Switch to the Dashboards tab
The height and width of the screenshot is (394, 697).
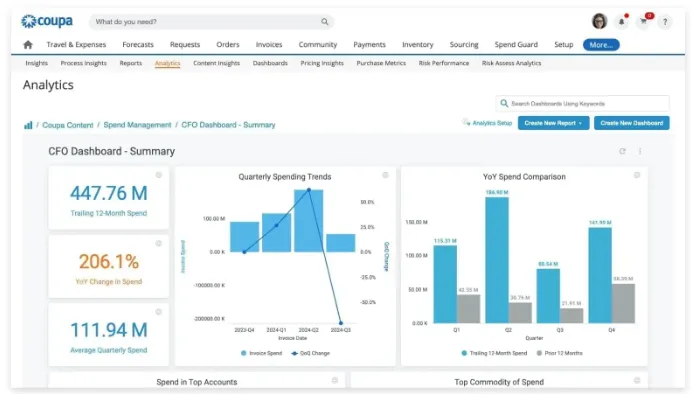(x=270, y=63)
